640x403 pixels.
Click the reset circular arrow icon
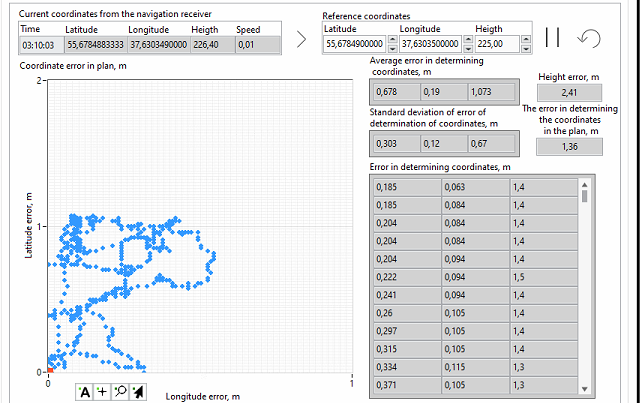point(590,39)
